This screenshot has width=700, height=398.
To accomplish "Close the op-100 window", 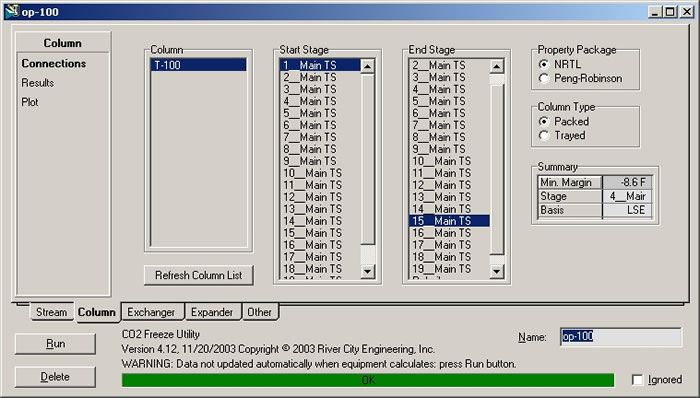I will click(x=687, y=12).
